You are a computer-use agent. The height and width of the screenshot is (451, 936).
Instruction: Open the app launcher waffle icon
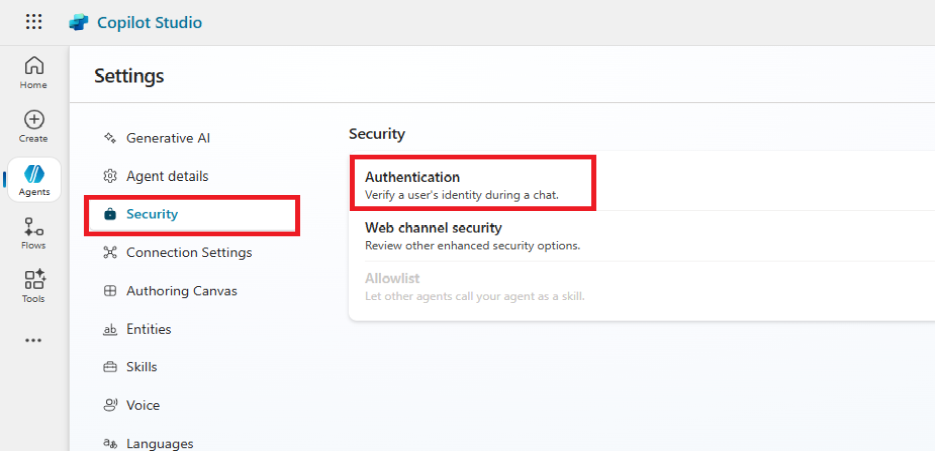point(34,22)
